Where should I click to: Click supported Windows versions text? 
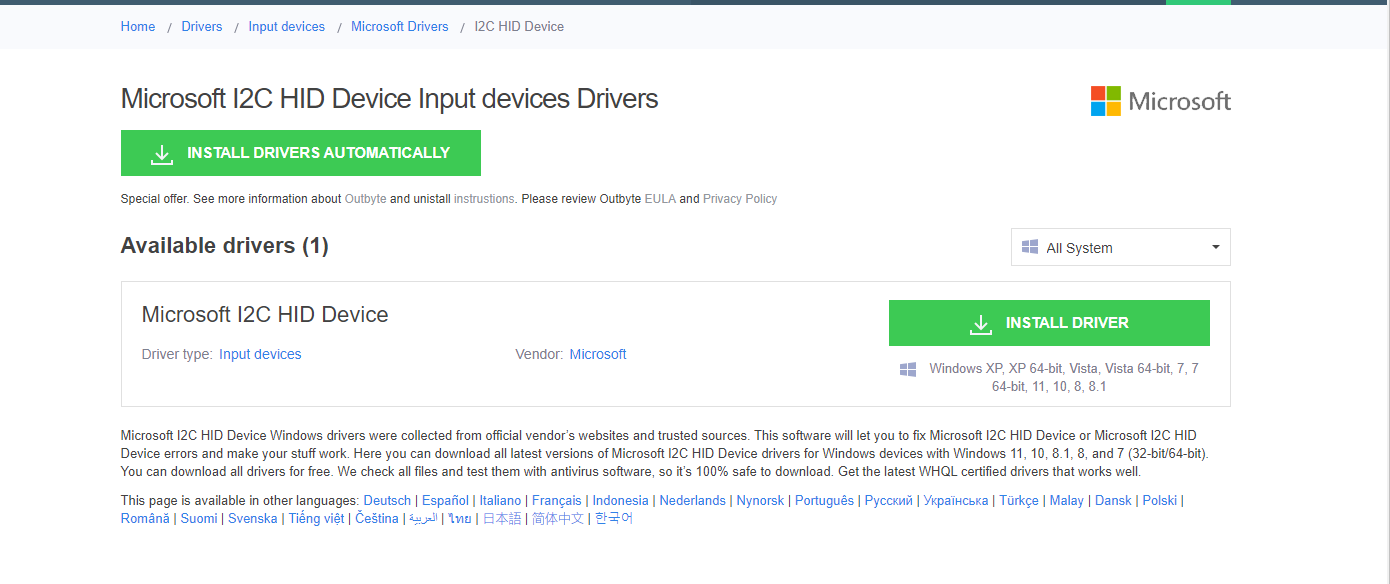(1063, 377)
